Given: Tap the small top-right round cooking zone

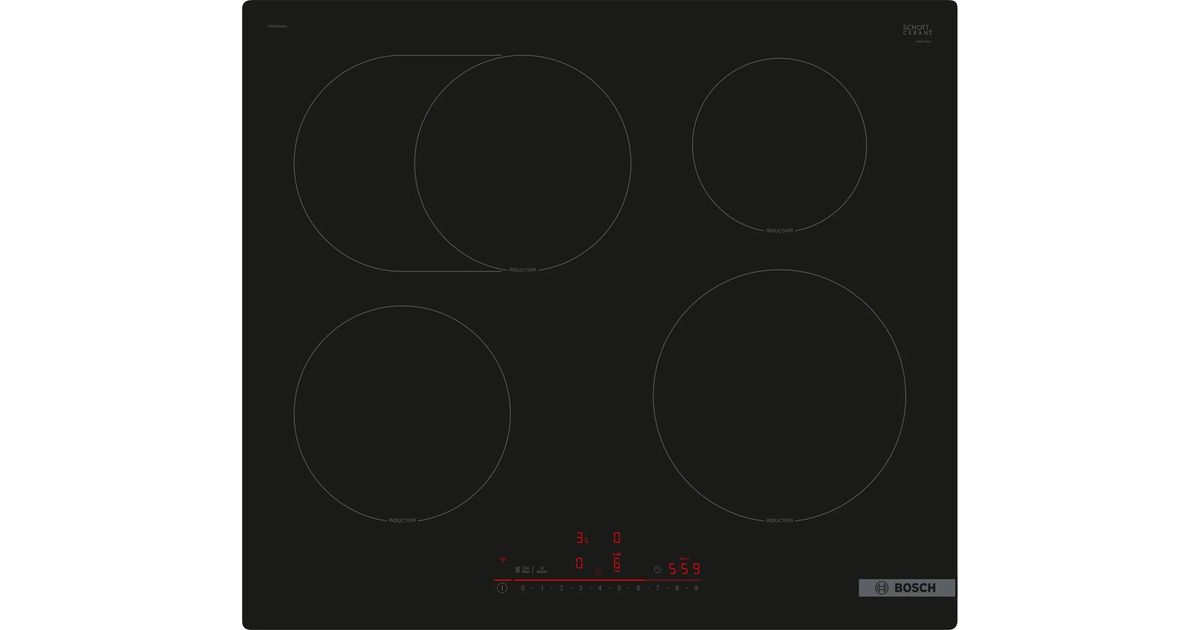Looking at the screenshot, I should (x=779, y=144).
